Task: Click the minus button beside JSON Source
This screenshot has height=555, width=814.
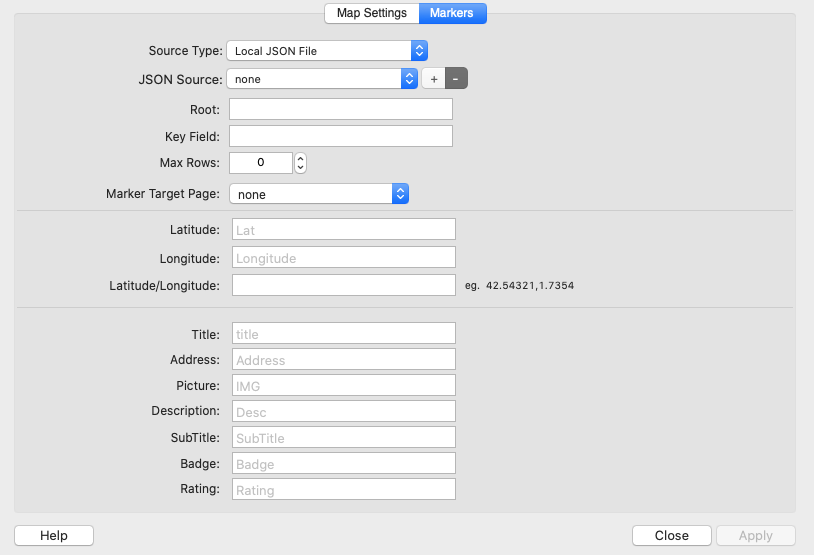Action: point(456,79)
